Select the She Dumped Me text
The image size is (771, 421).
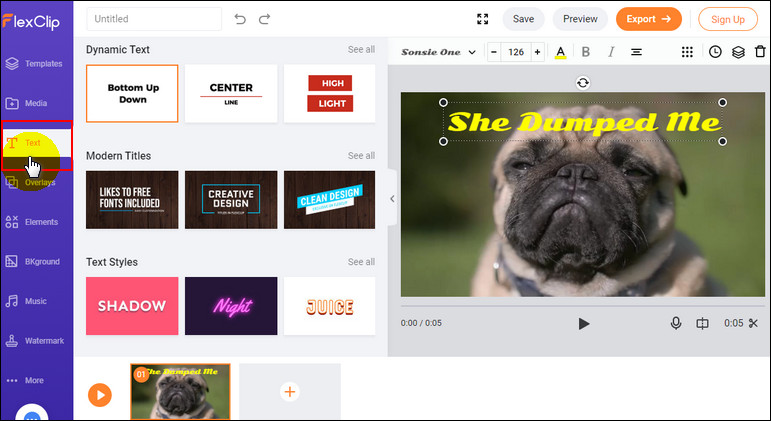pyautogui.click(x=583, y=122)
